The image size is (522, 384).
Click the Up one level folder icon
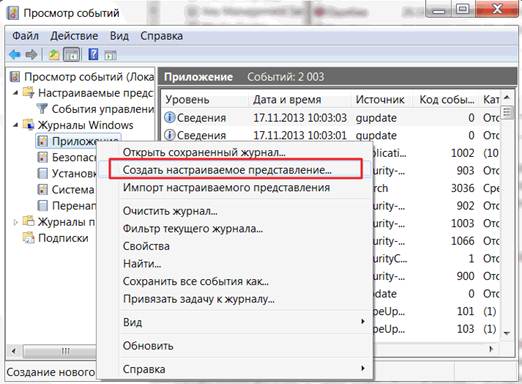click(x=54, y=54)
